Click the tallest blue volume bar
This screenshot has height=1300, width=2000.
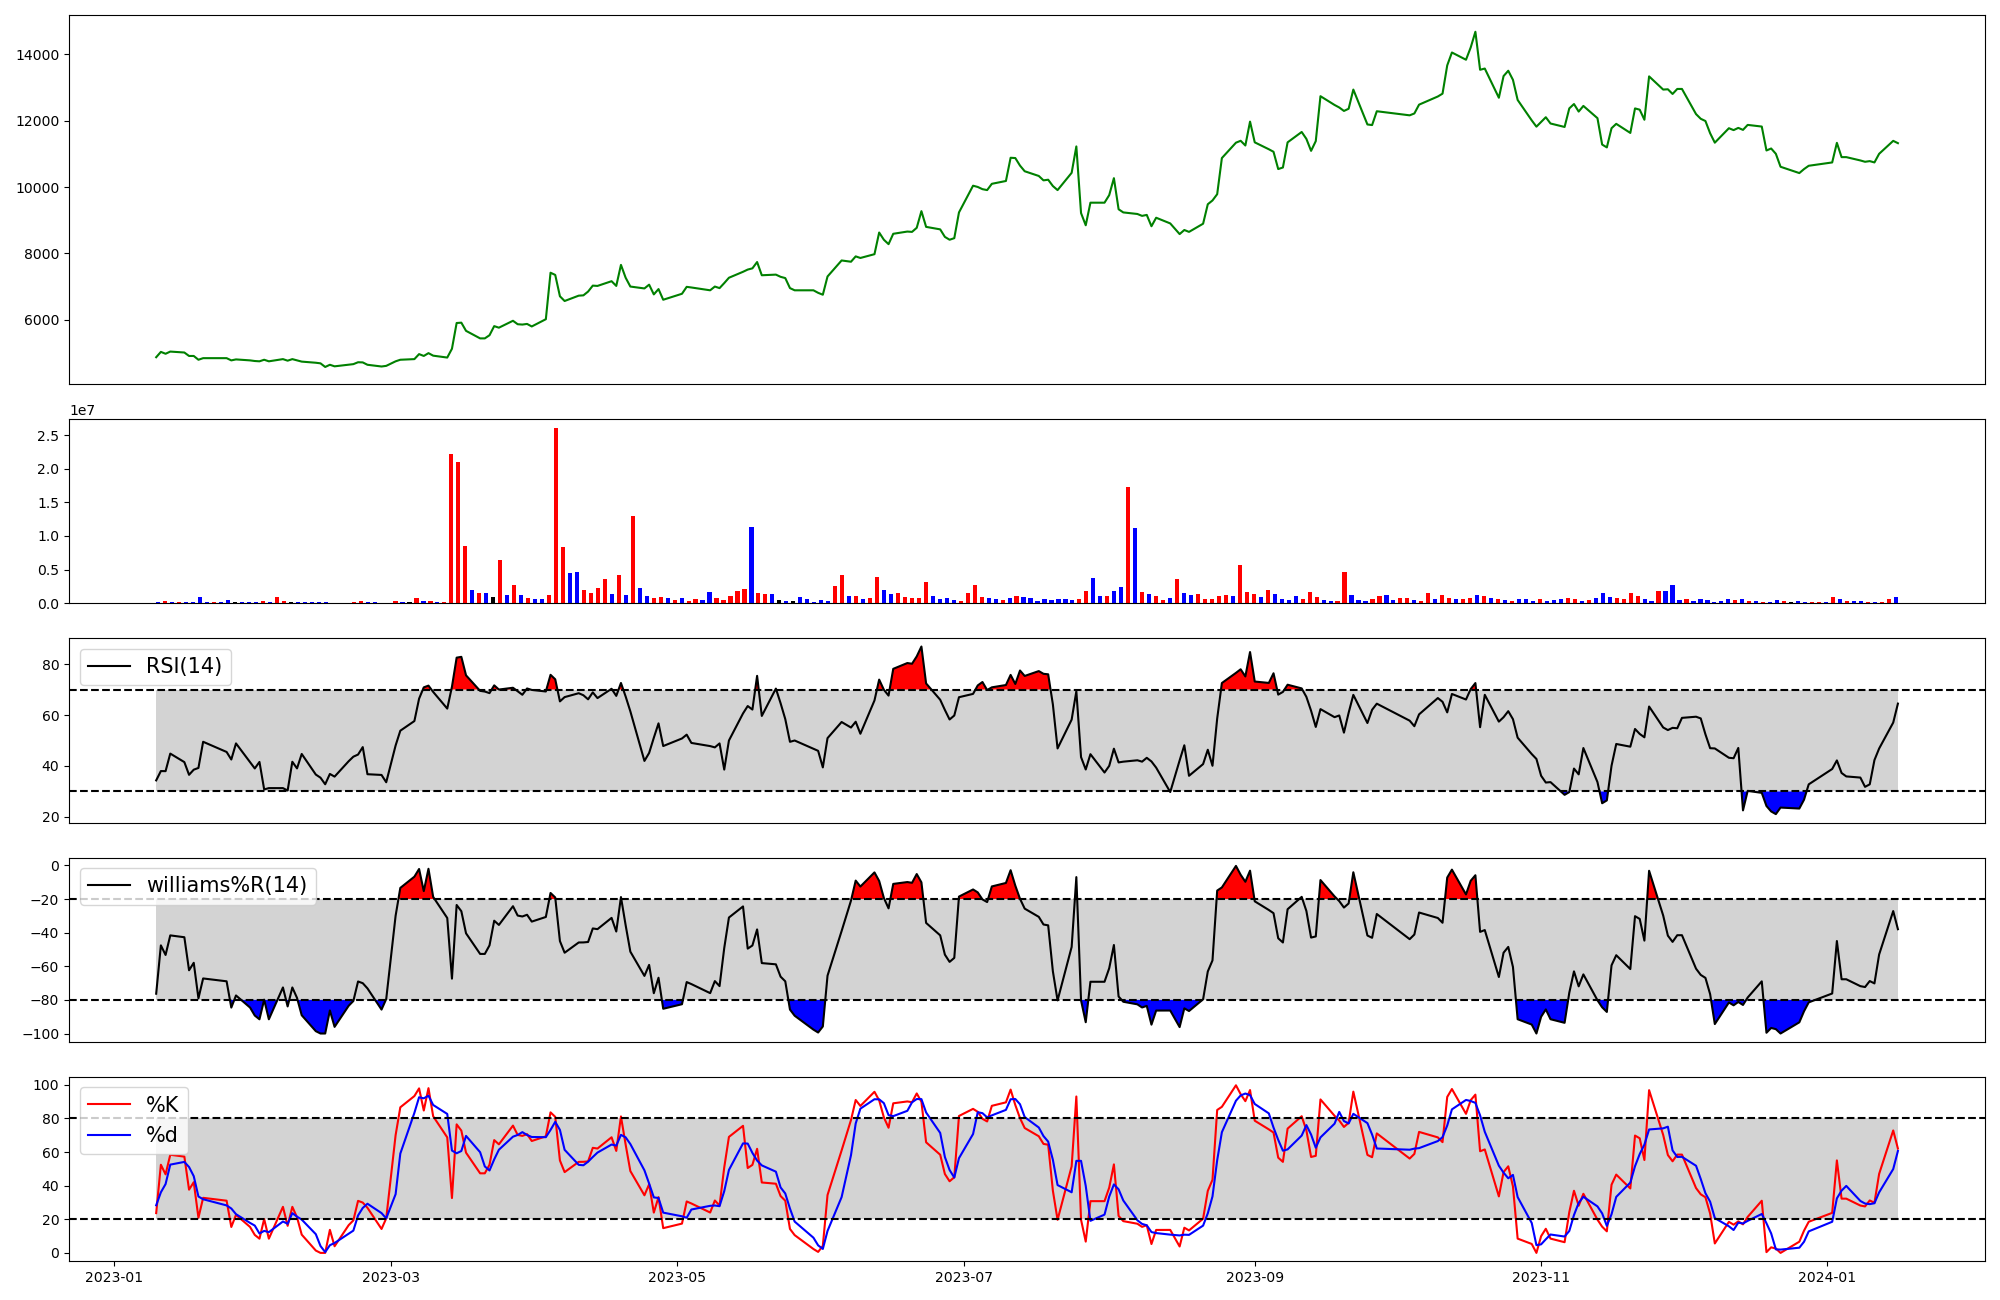click(x=751, y=565)
